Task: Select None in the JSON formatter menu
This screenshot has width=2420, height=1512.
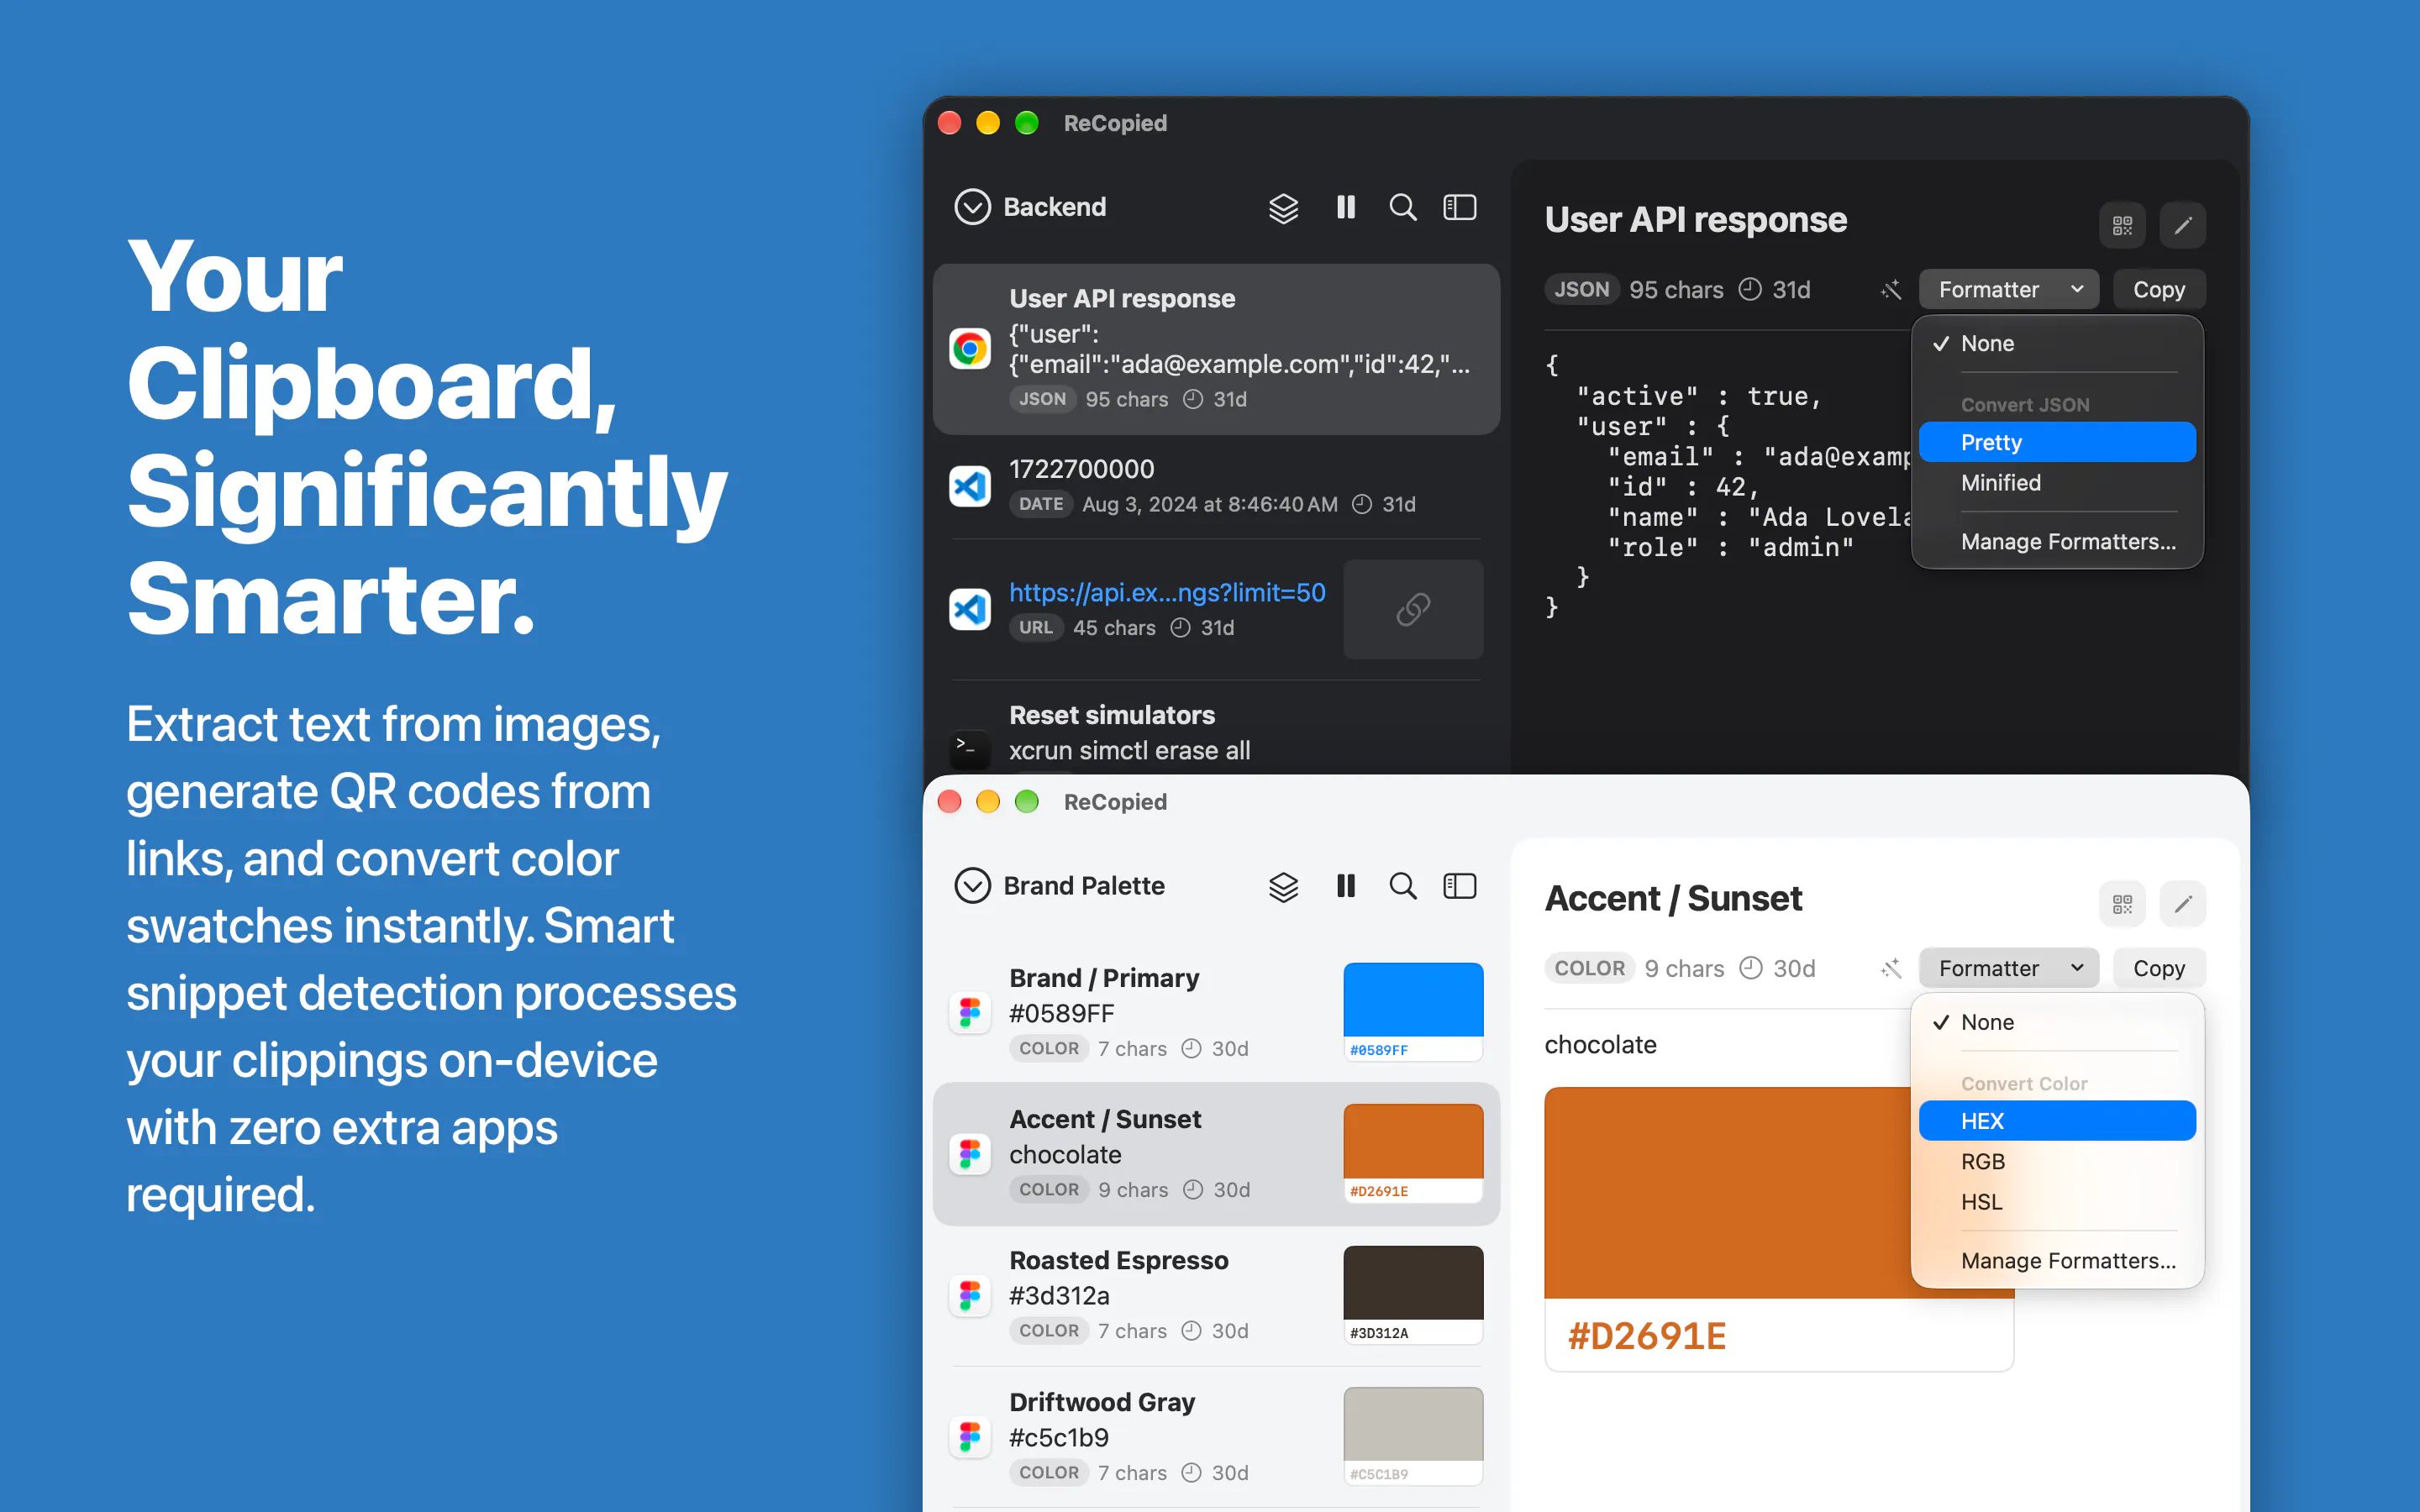Action: [x=2057, y=344]
